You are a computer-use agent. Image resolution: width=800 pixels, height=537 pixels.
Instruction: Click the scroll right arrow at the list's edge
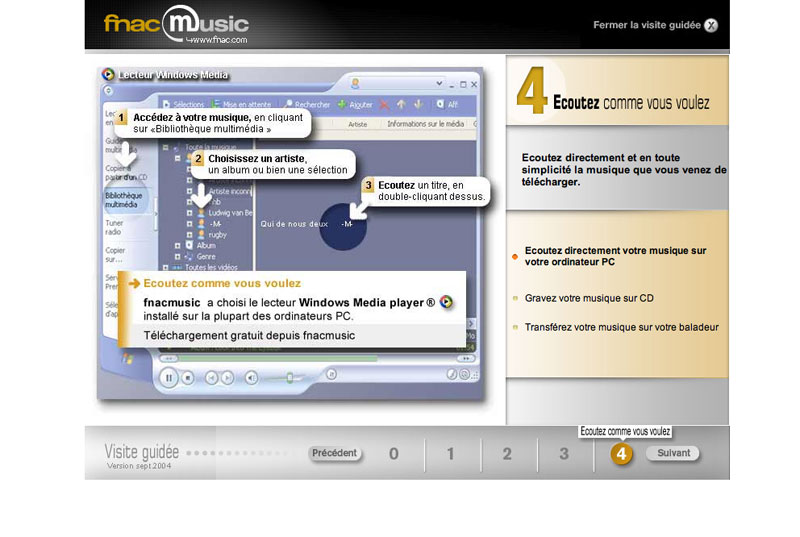pyautogui.click(x=471, y=323)
